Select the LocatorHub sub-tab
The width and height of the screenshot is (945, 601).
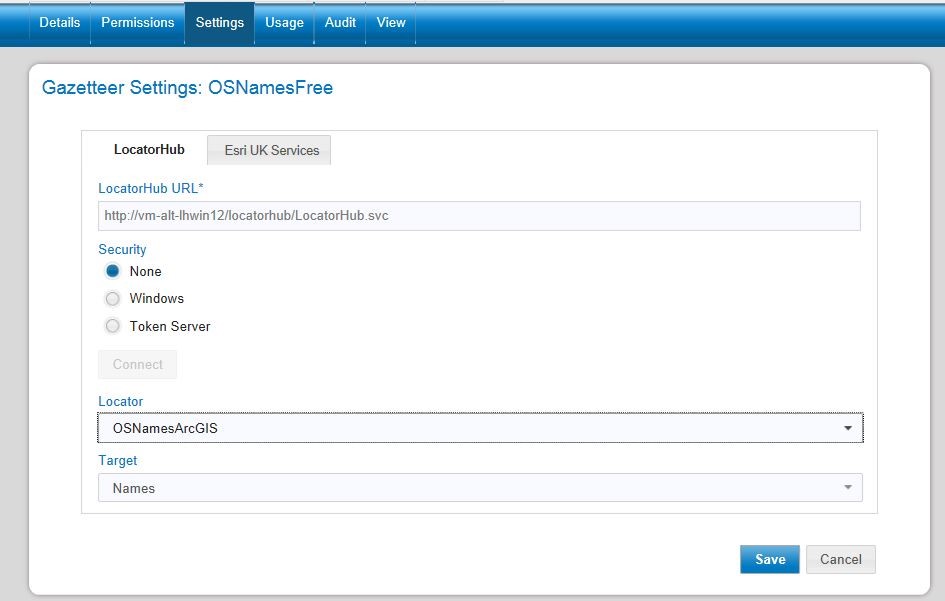click(x=149, y=149)
